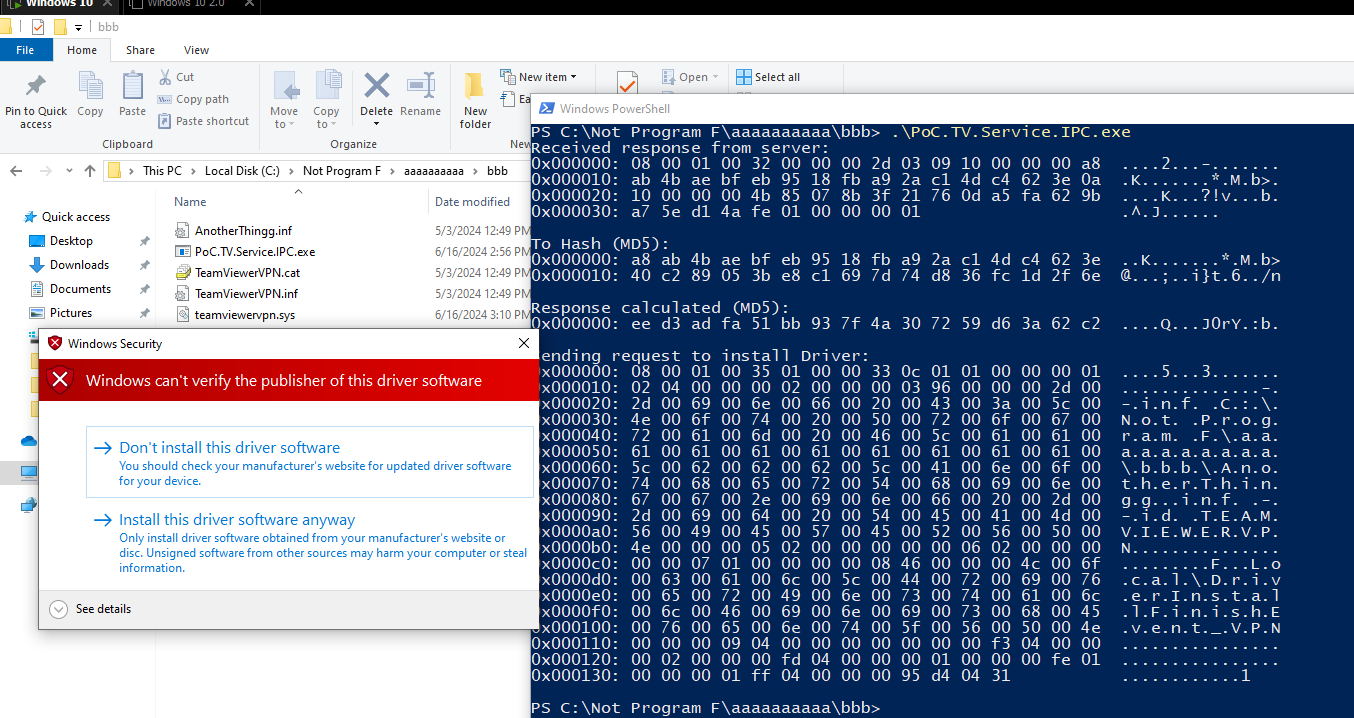Click the Delete red X icon
1354x718 pixels.
(x=376, y=87)
